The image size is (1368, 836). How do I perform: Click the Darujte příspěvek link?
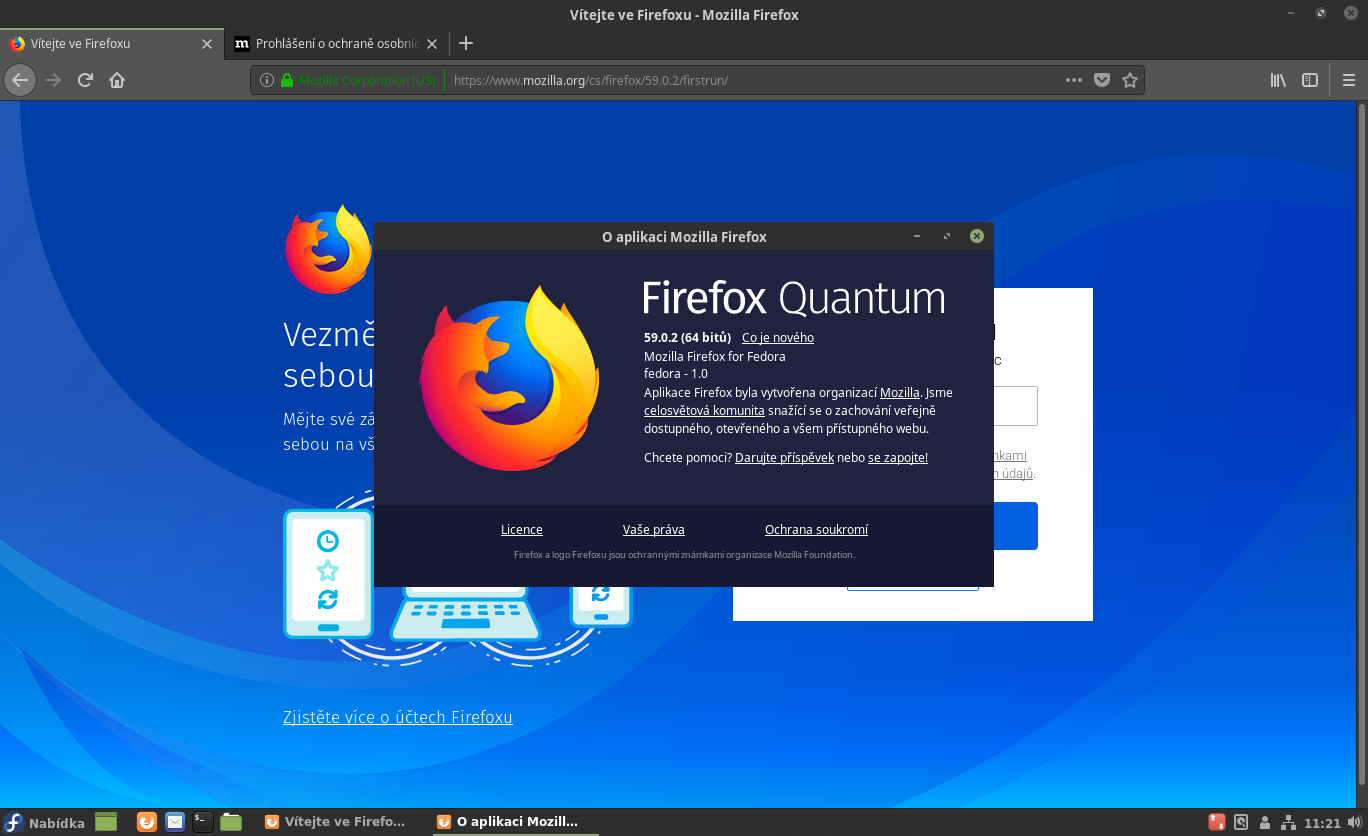coord(784,457)
